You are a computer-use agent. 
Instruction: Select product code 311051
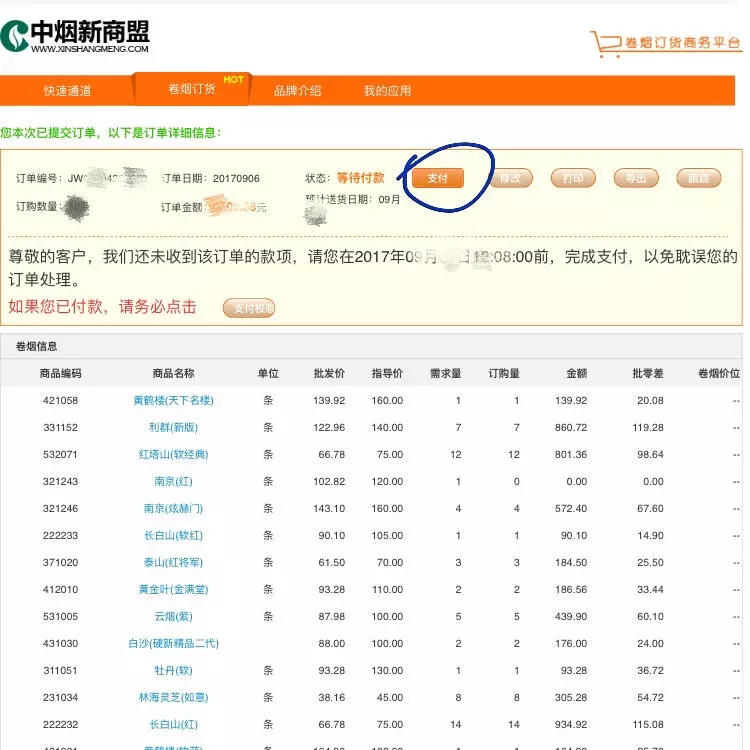coord(60,671)
